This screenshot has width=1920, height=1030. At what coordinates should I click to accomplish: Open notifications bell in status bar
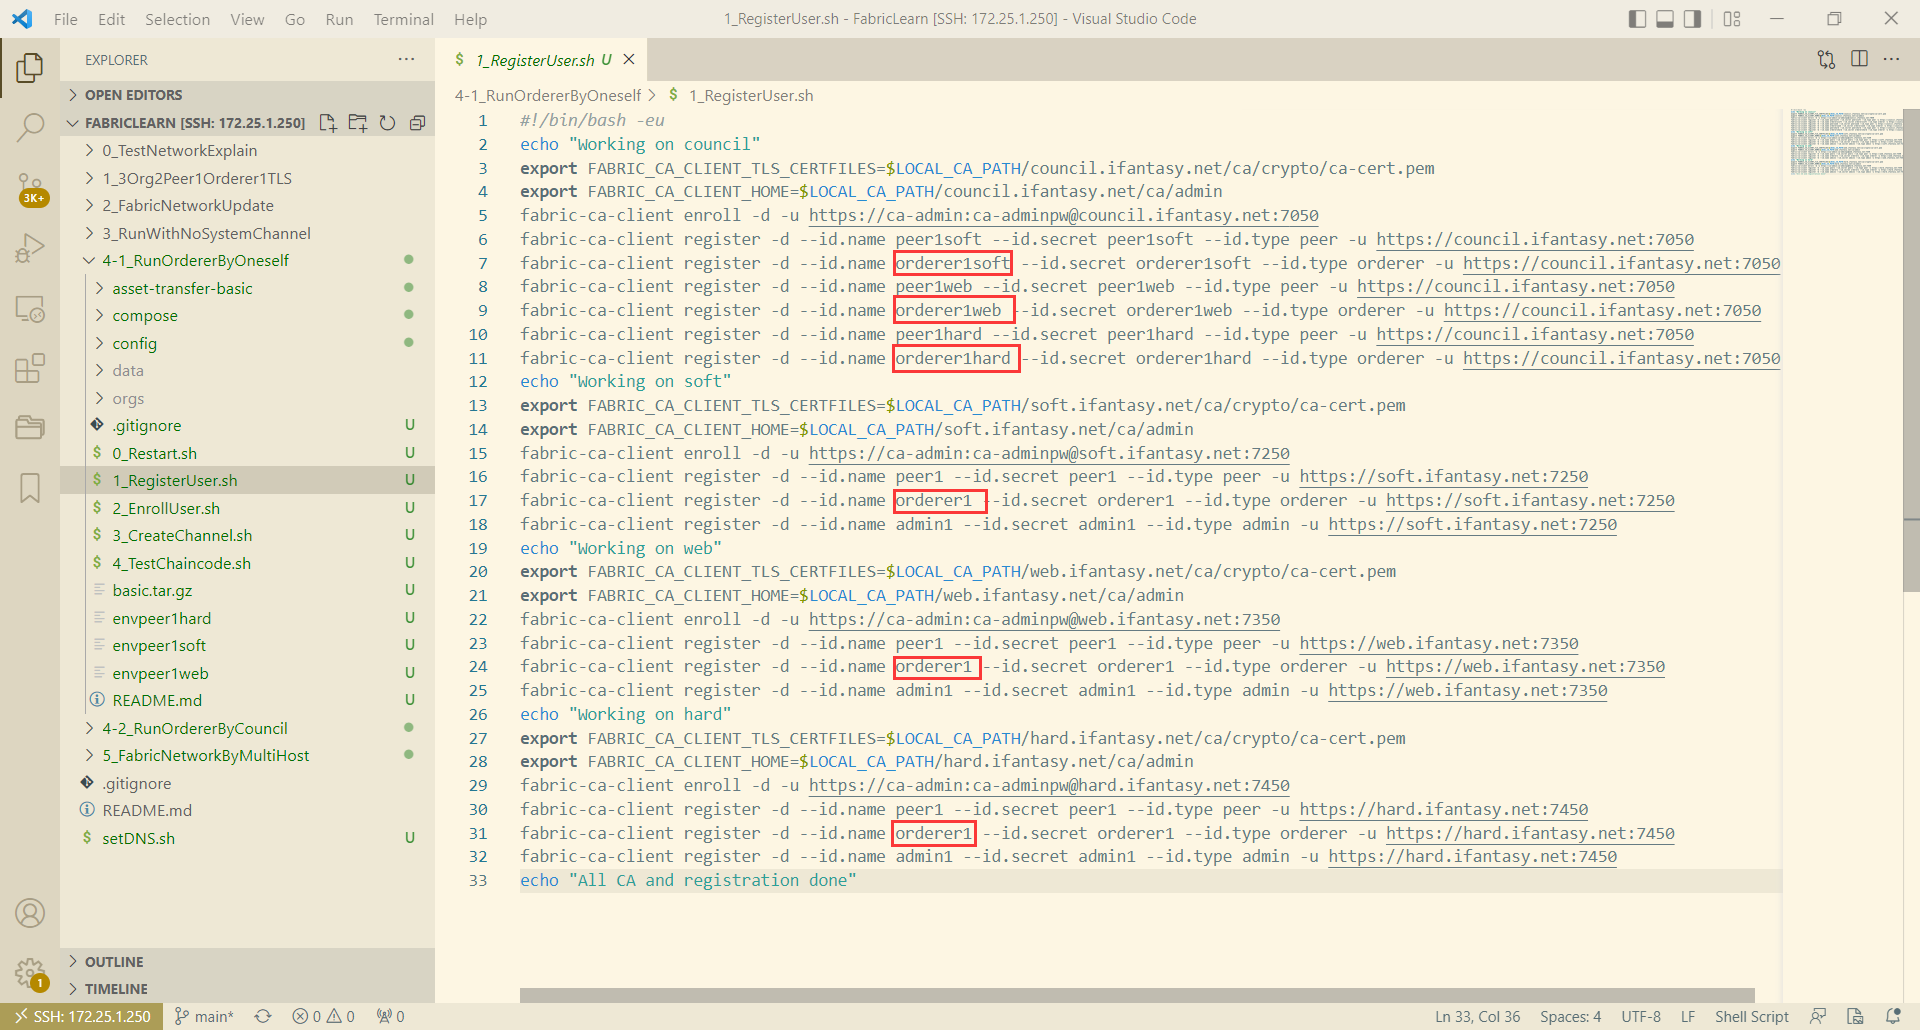tap(1892, 1016)
